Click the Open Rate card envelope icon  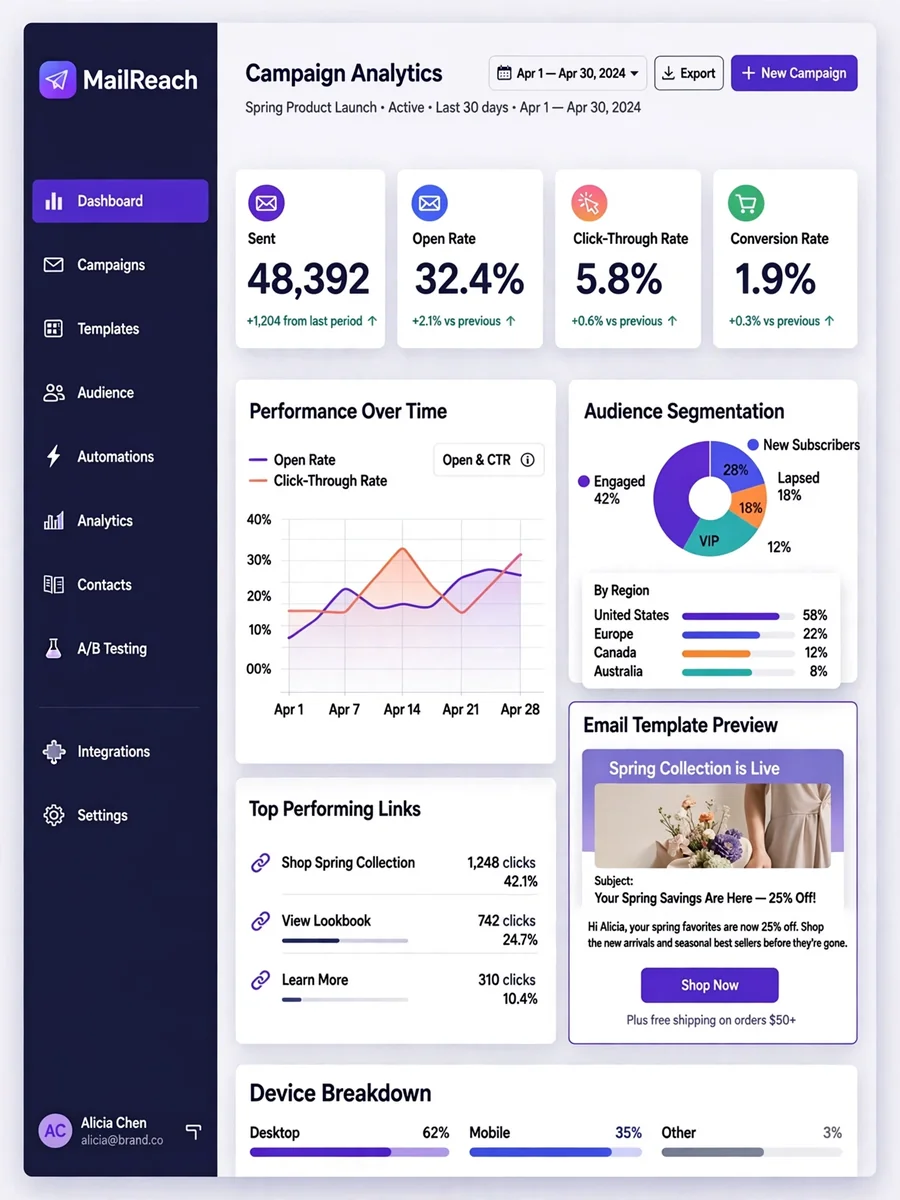click(x=430, y=203)
